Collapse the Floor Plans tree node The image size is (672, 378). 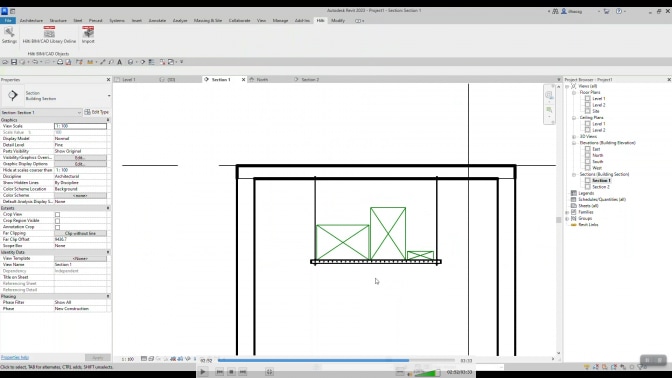click(574, 93)
